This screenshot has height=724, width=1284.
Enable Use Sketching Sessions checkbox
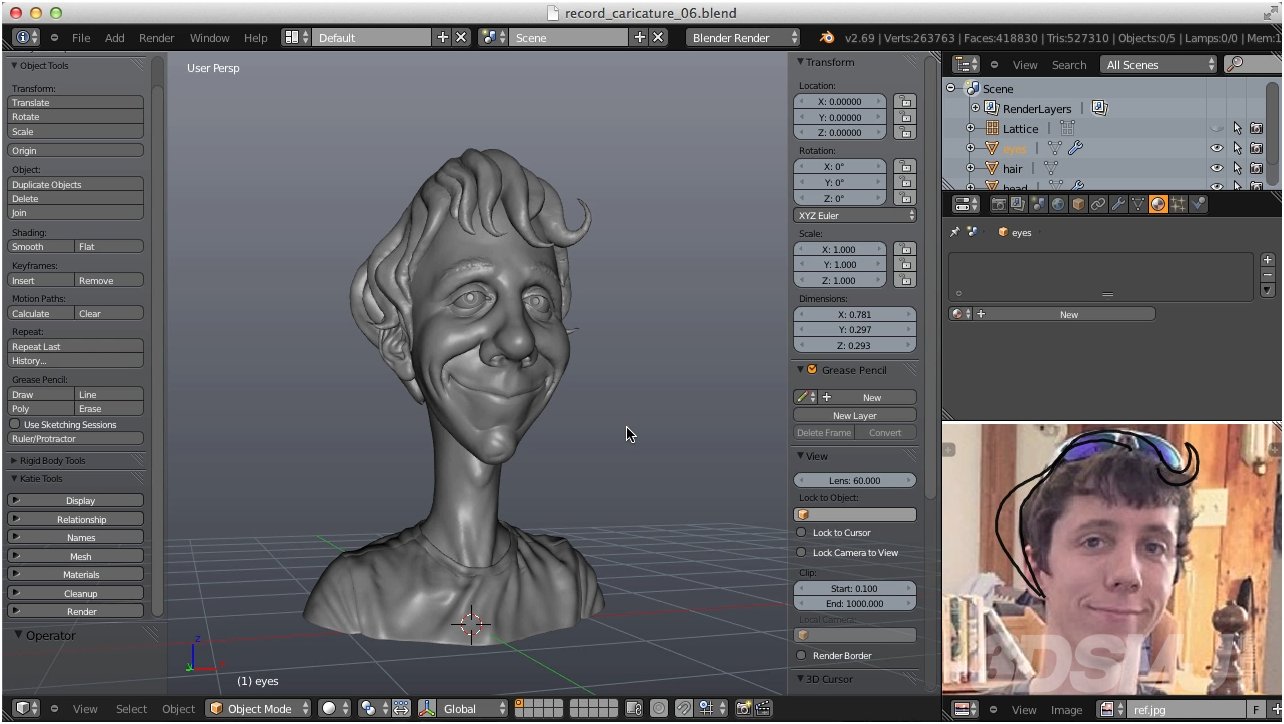15,424
